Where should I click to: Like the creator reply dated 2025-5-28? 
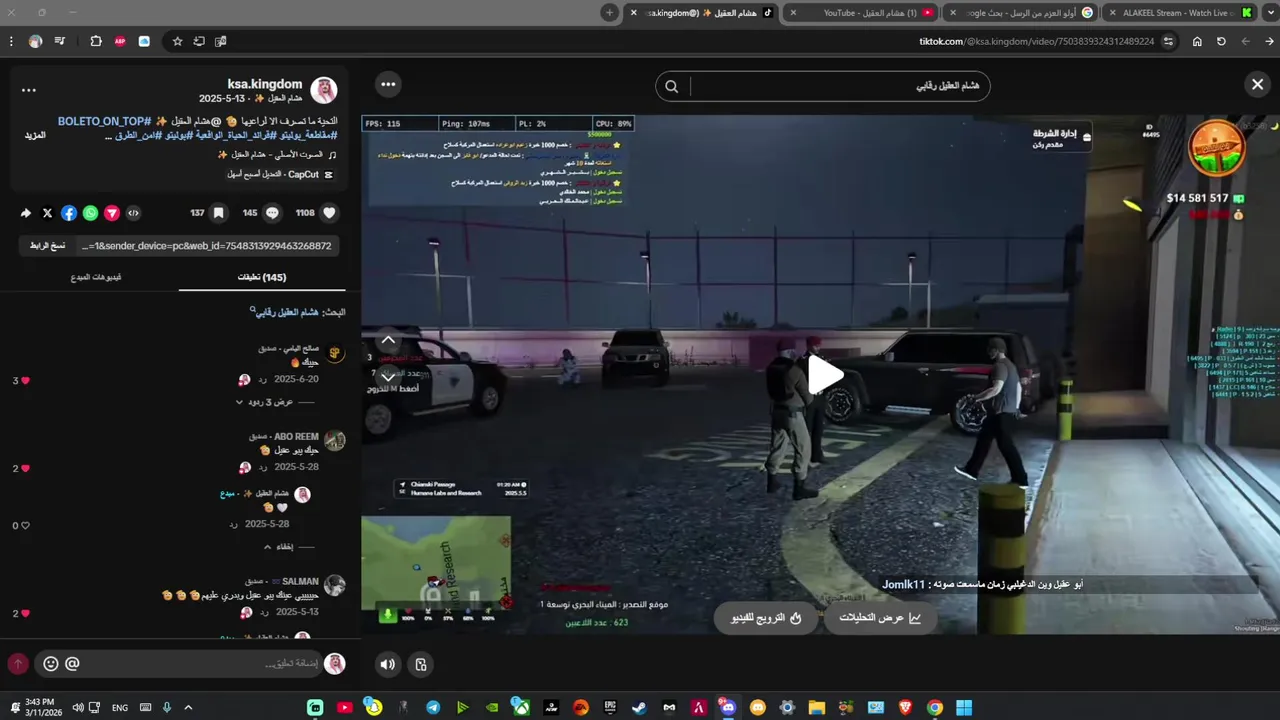[25, 526]
